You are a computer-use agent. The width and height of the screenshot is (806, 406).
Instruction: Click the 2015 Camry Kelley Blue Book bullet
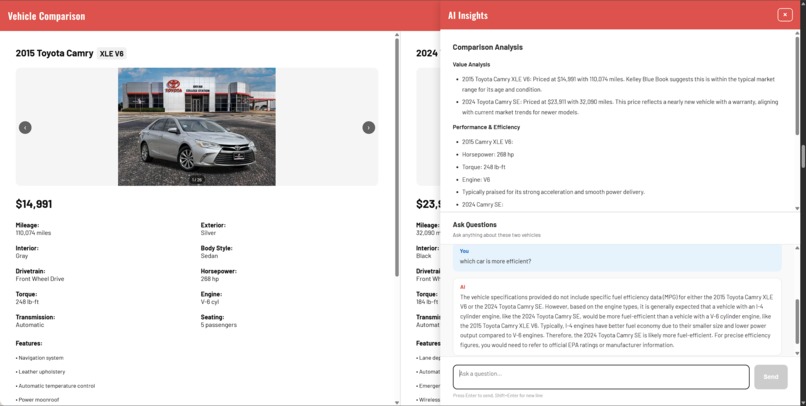click(x=618, y=84)
